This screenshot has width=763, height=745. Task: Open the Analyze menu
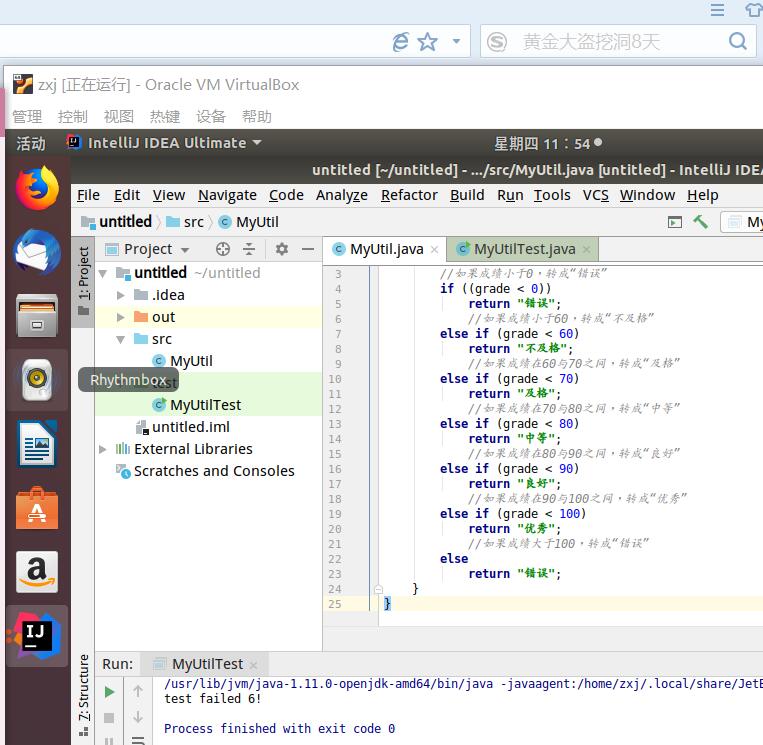pyautogui.click(x=342, y=195)
